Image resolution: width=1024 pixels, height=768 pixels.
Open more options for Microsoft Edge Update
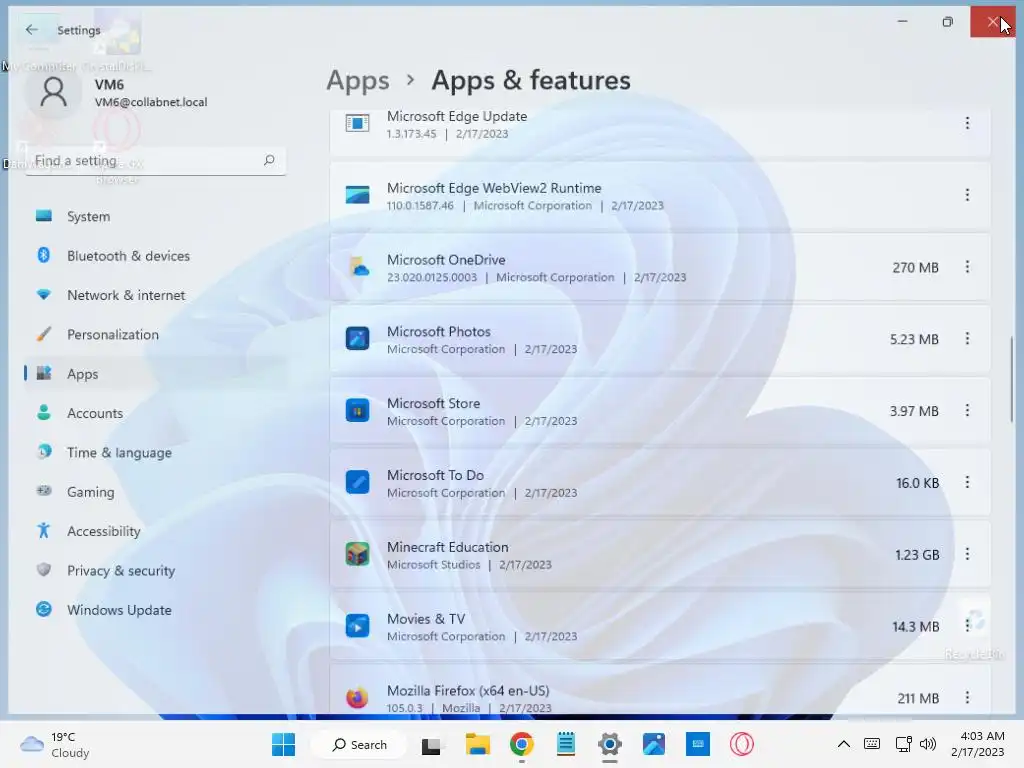click(x=967, y=123)
